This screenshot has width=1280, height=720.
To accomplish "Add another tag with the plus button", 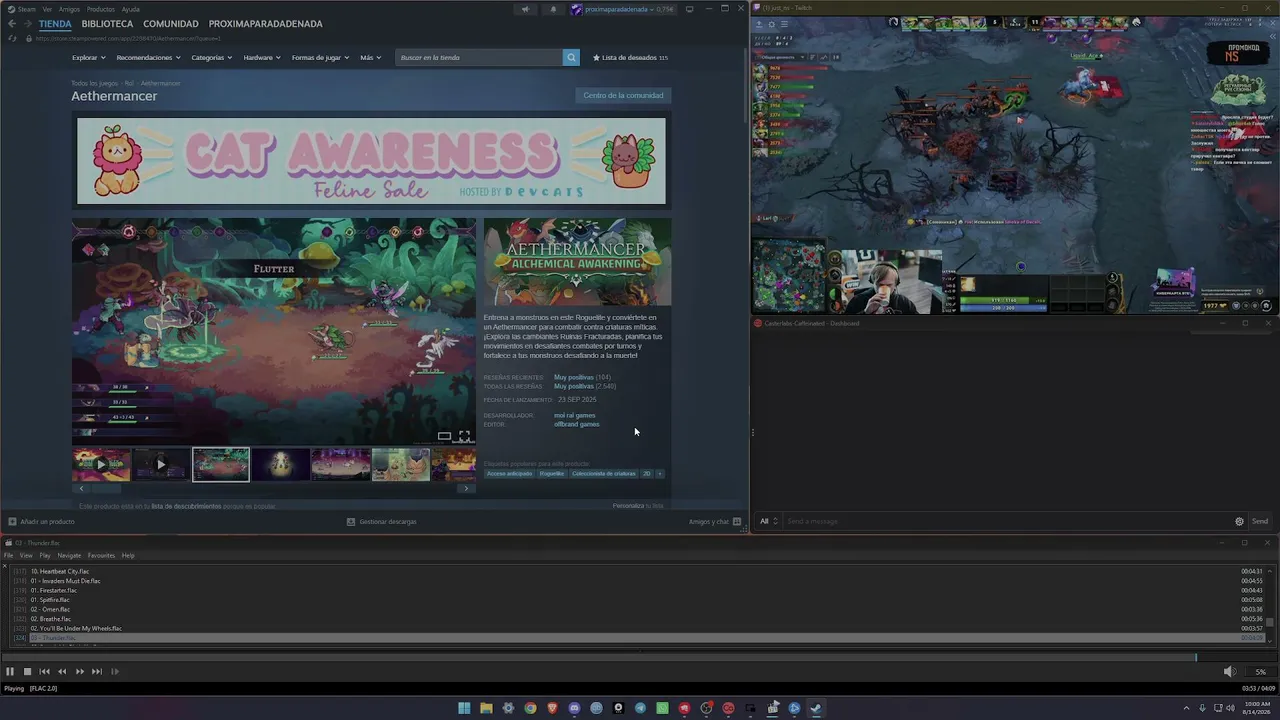I will (x=659, y=474).
